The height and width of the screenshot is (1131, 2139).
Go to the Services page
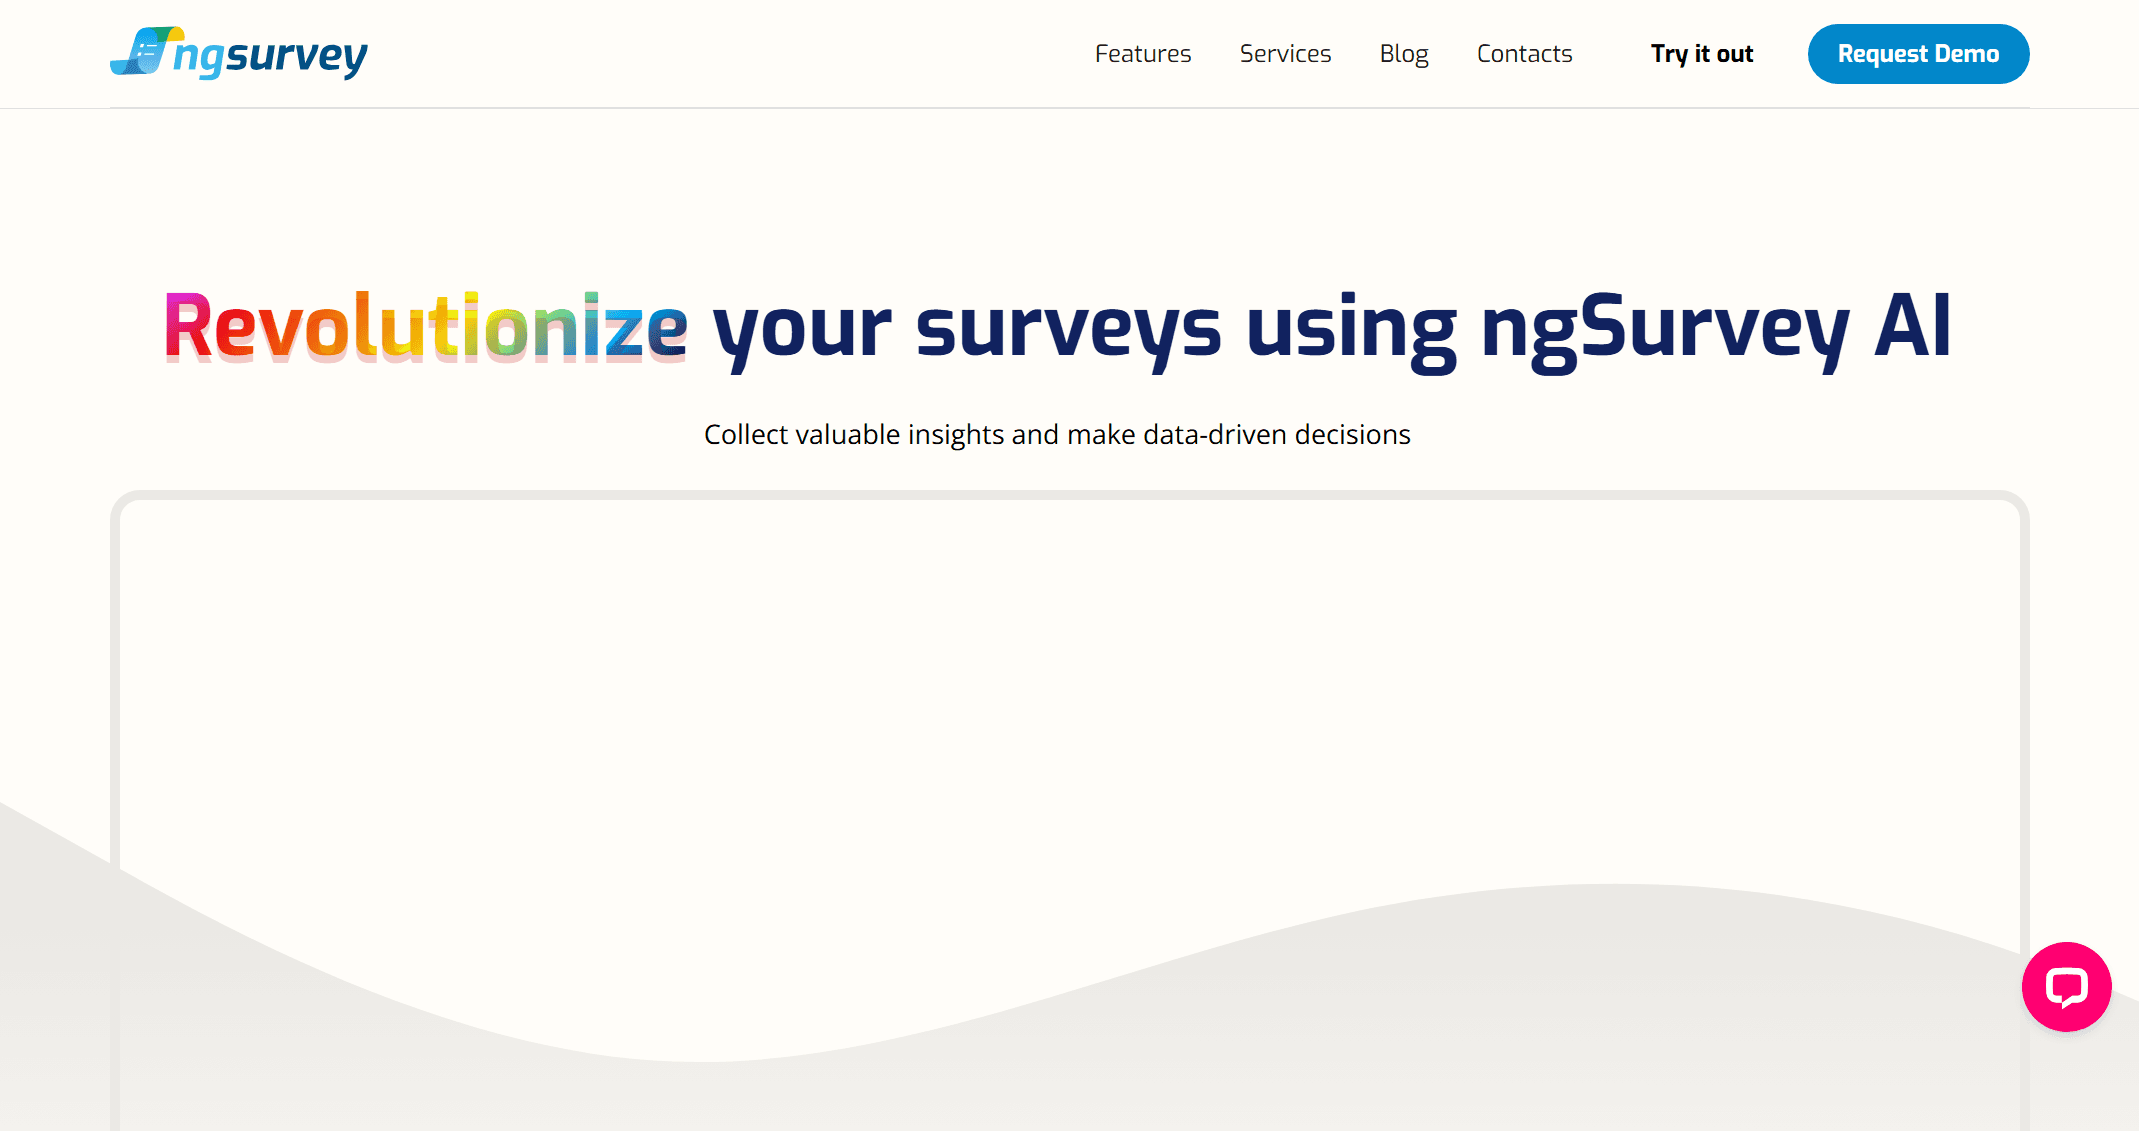point(1284,54)
